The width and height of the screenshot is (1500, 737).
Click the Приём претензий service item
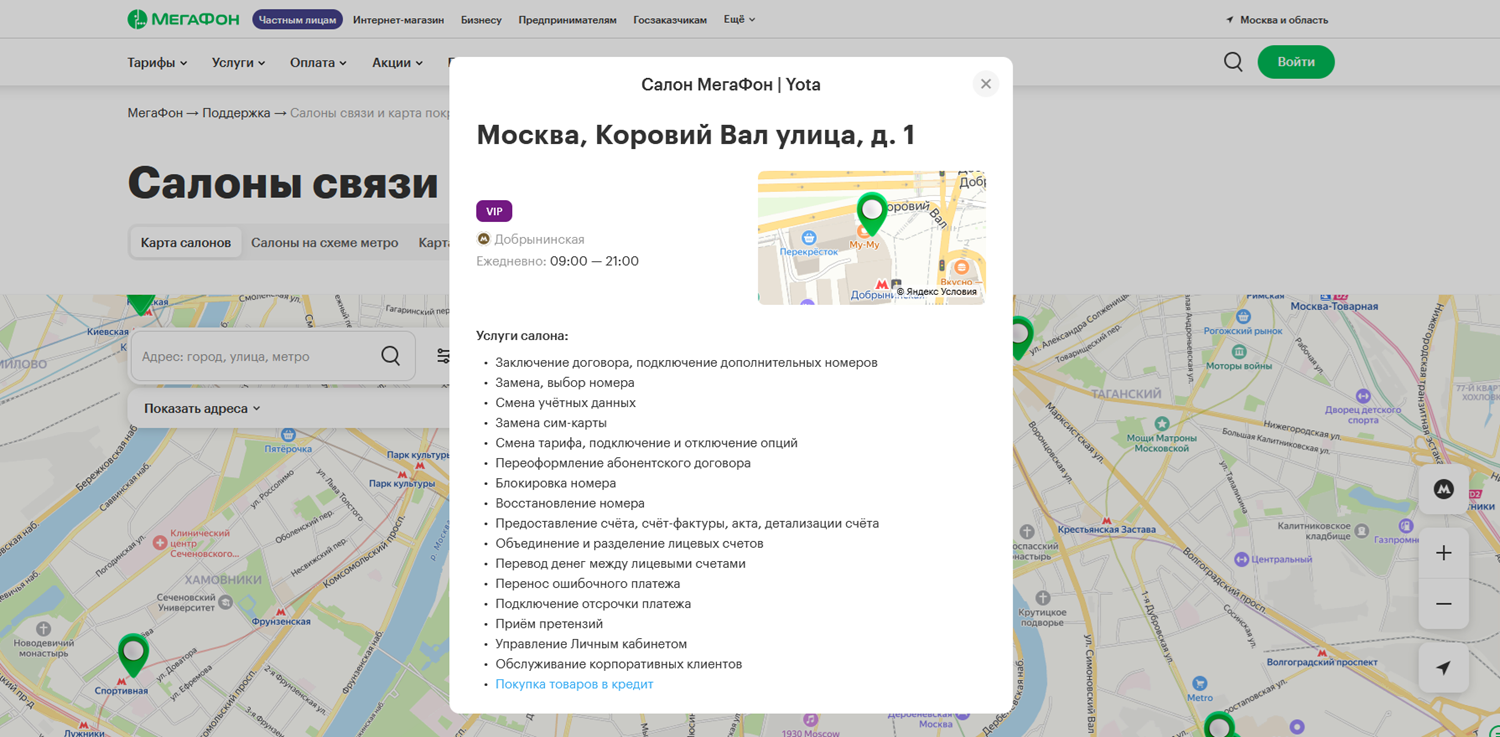tap(549, 624)
